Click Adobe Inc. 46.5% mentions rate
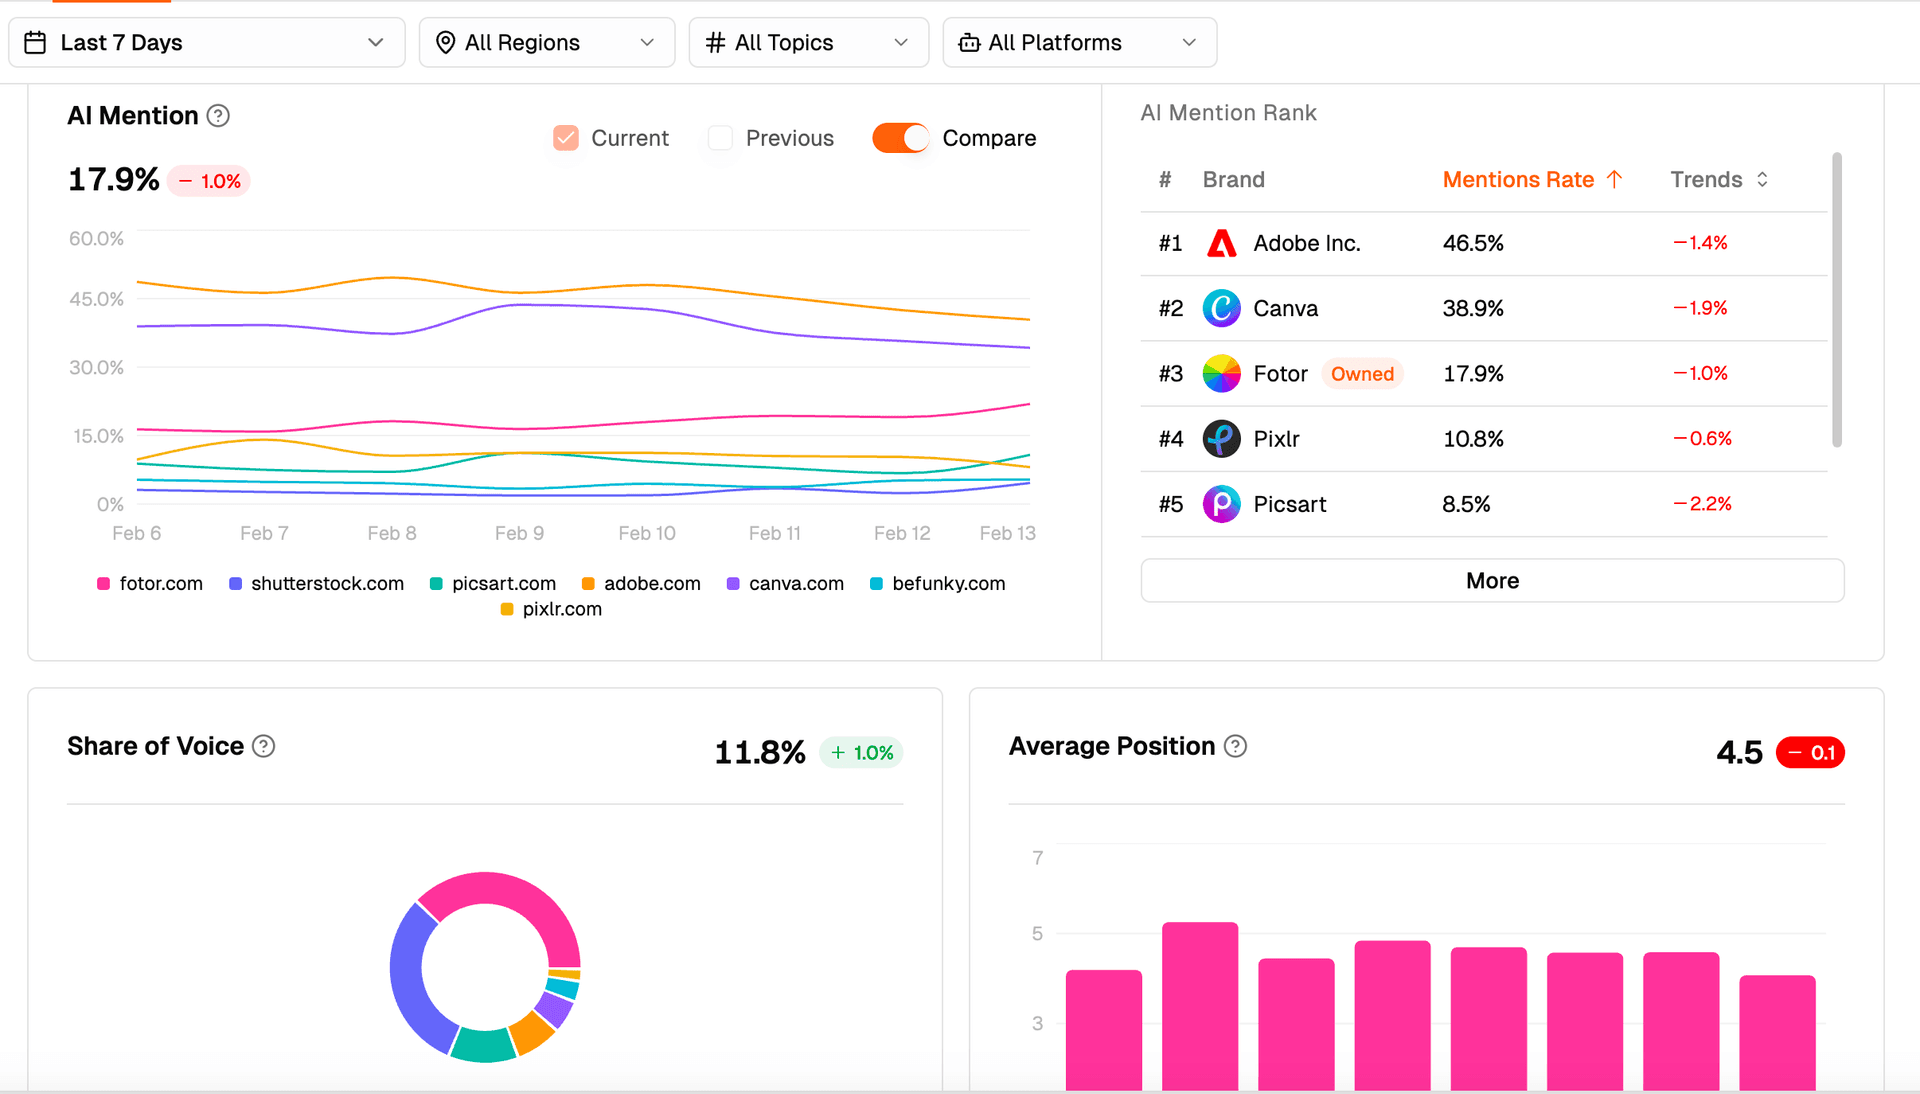Image resolution: width=1920 pixels, height=1094 pixels. coord(1473,243)
